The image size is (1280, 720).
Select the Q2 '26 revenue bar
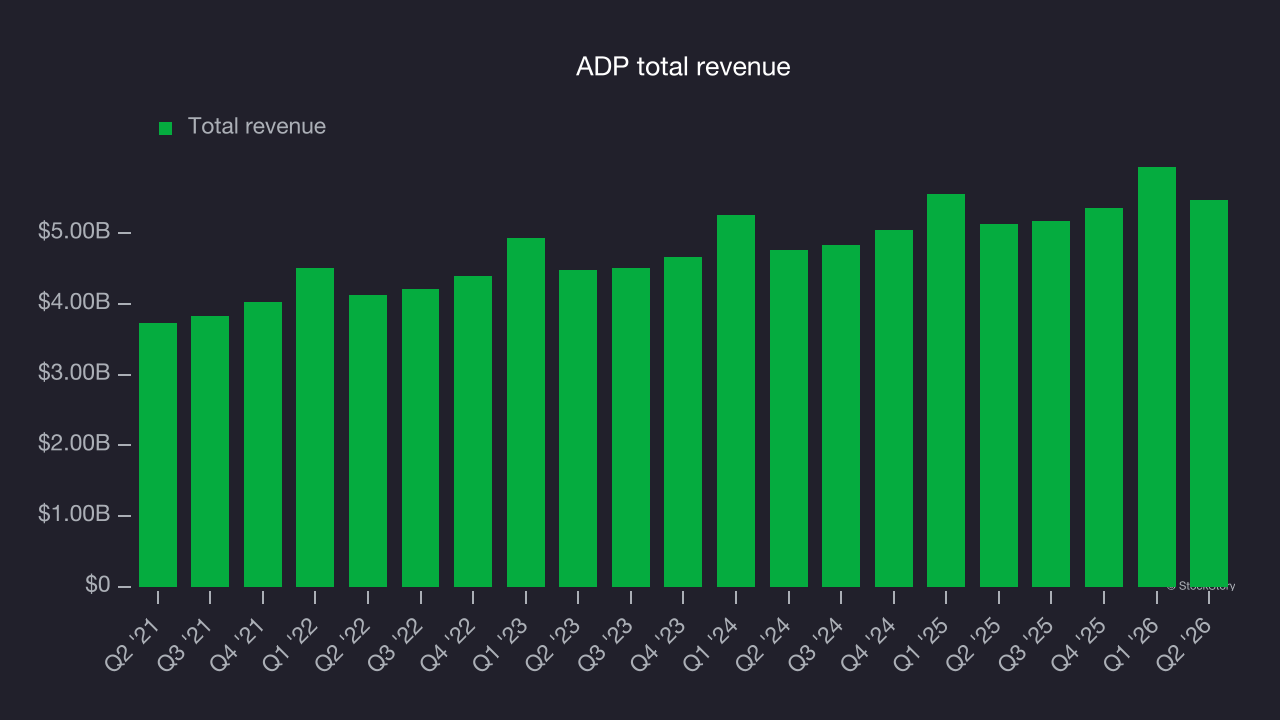coord(1209,393)
